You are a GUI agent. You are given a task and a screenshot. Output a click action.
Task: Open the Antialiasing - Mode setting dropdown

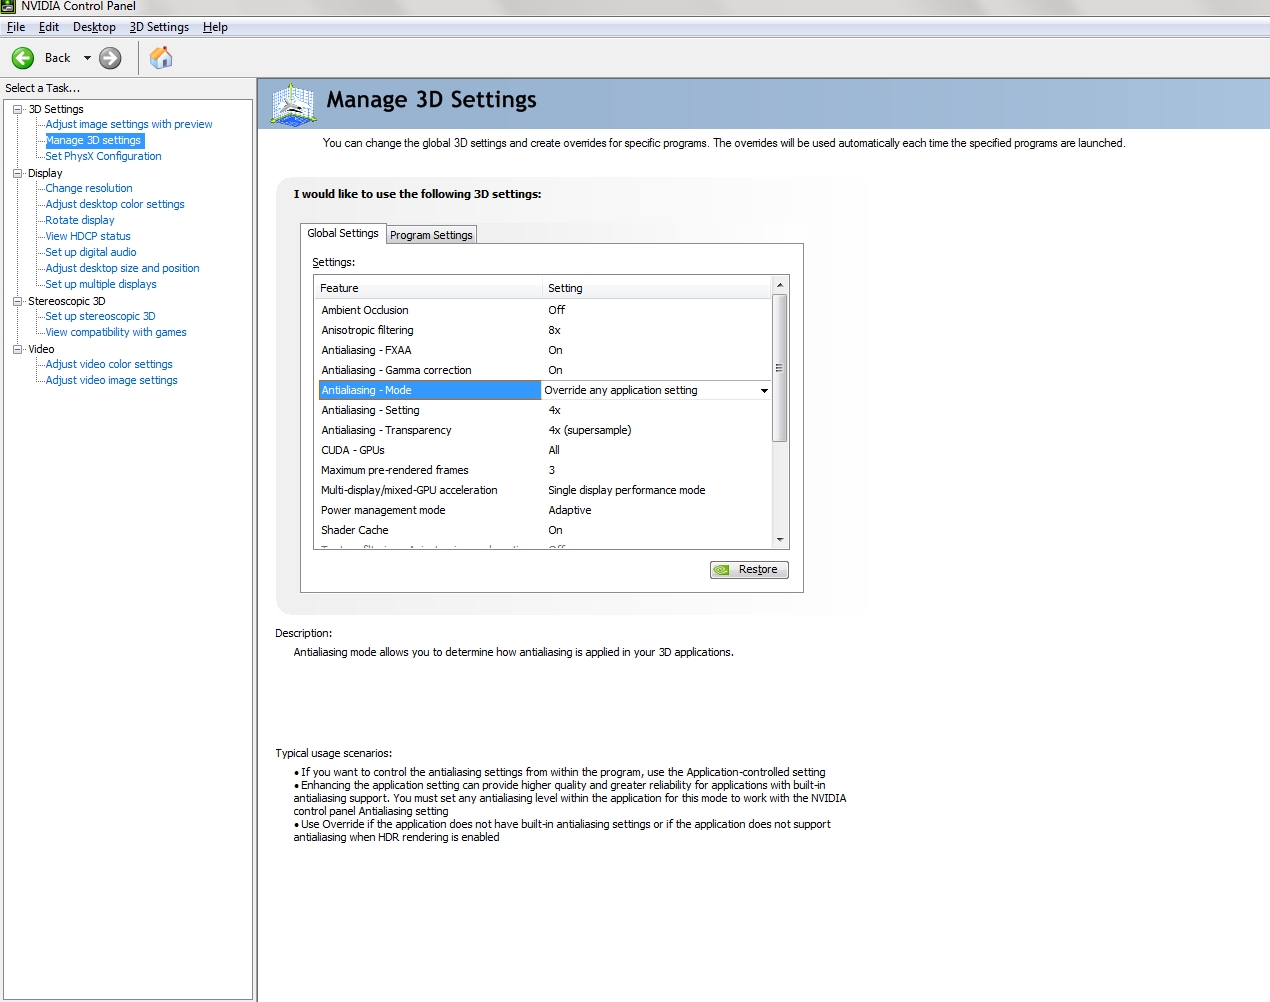(x=764, y=390)
